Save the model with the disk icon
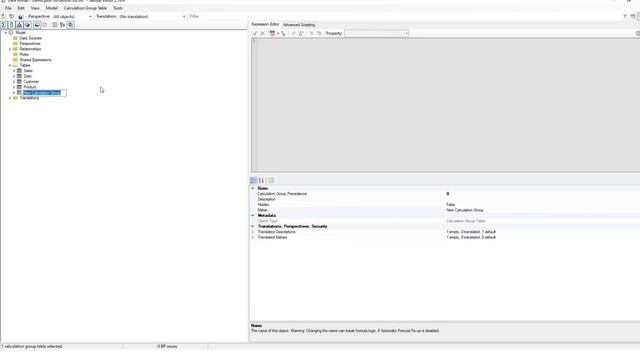The width and height of the screenshot is (640, 360). [x=20, y=16]
